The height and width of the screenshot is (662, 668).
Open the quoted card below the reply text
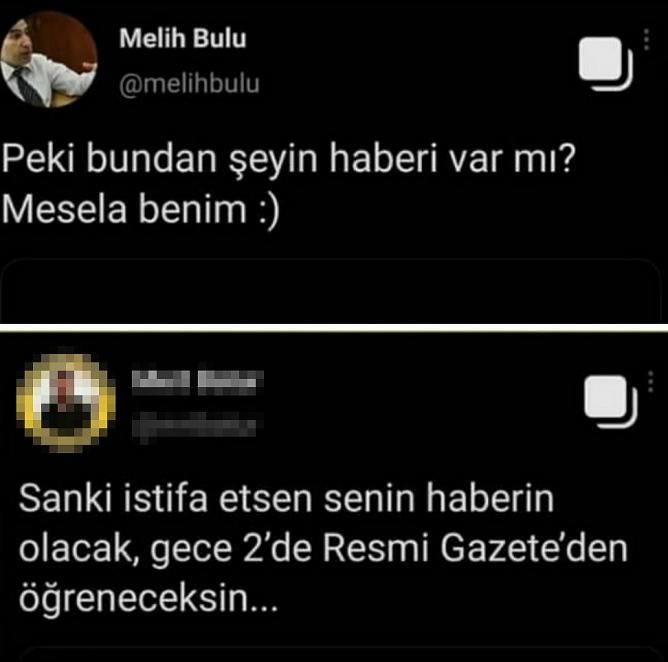tap(341, 655)
